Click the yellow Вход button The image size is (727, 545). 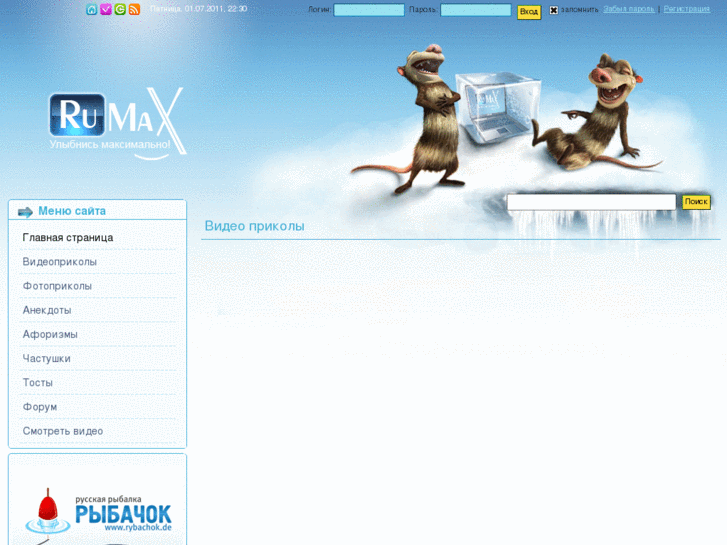(529, 12)
